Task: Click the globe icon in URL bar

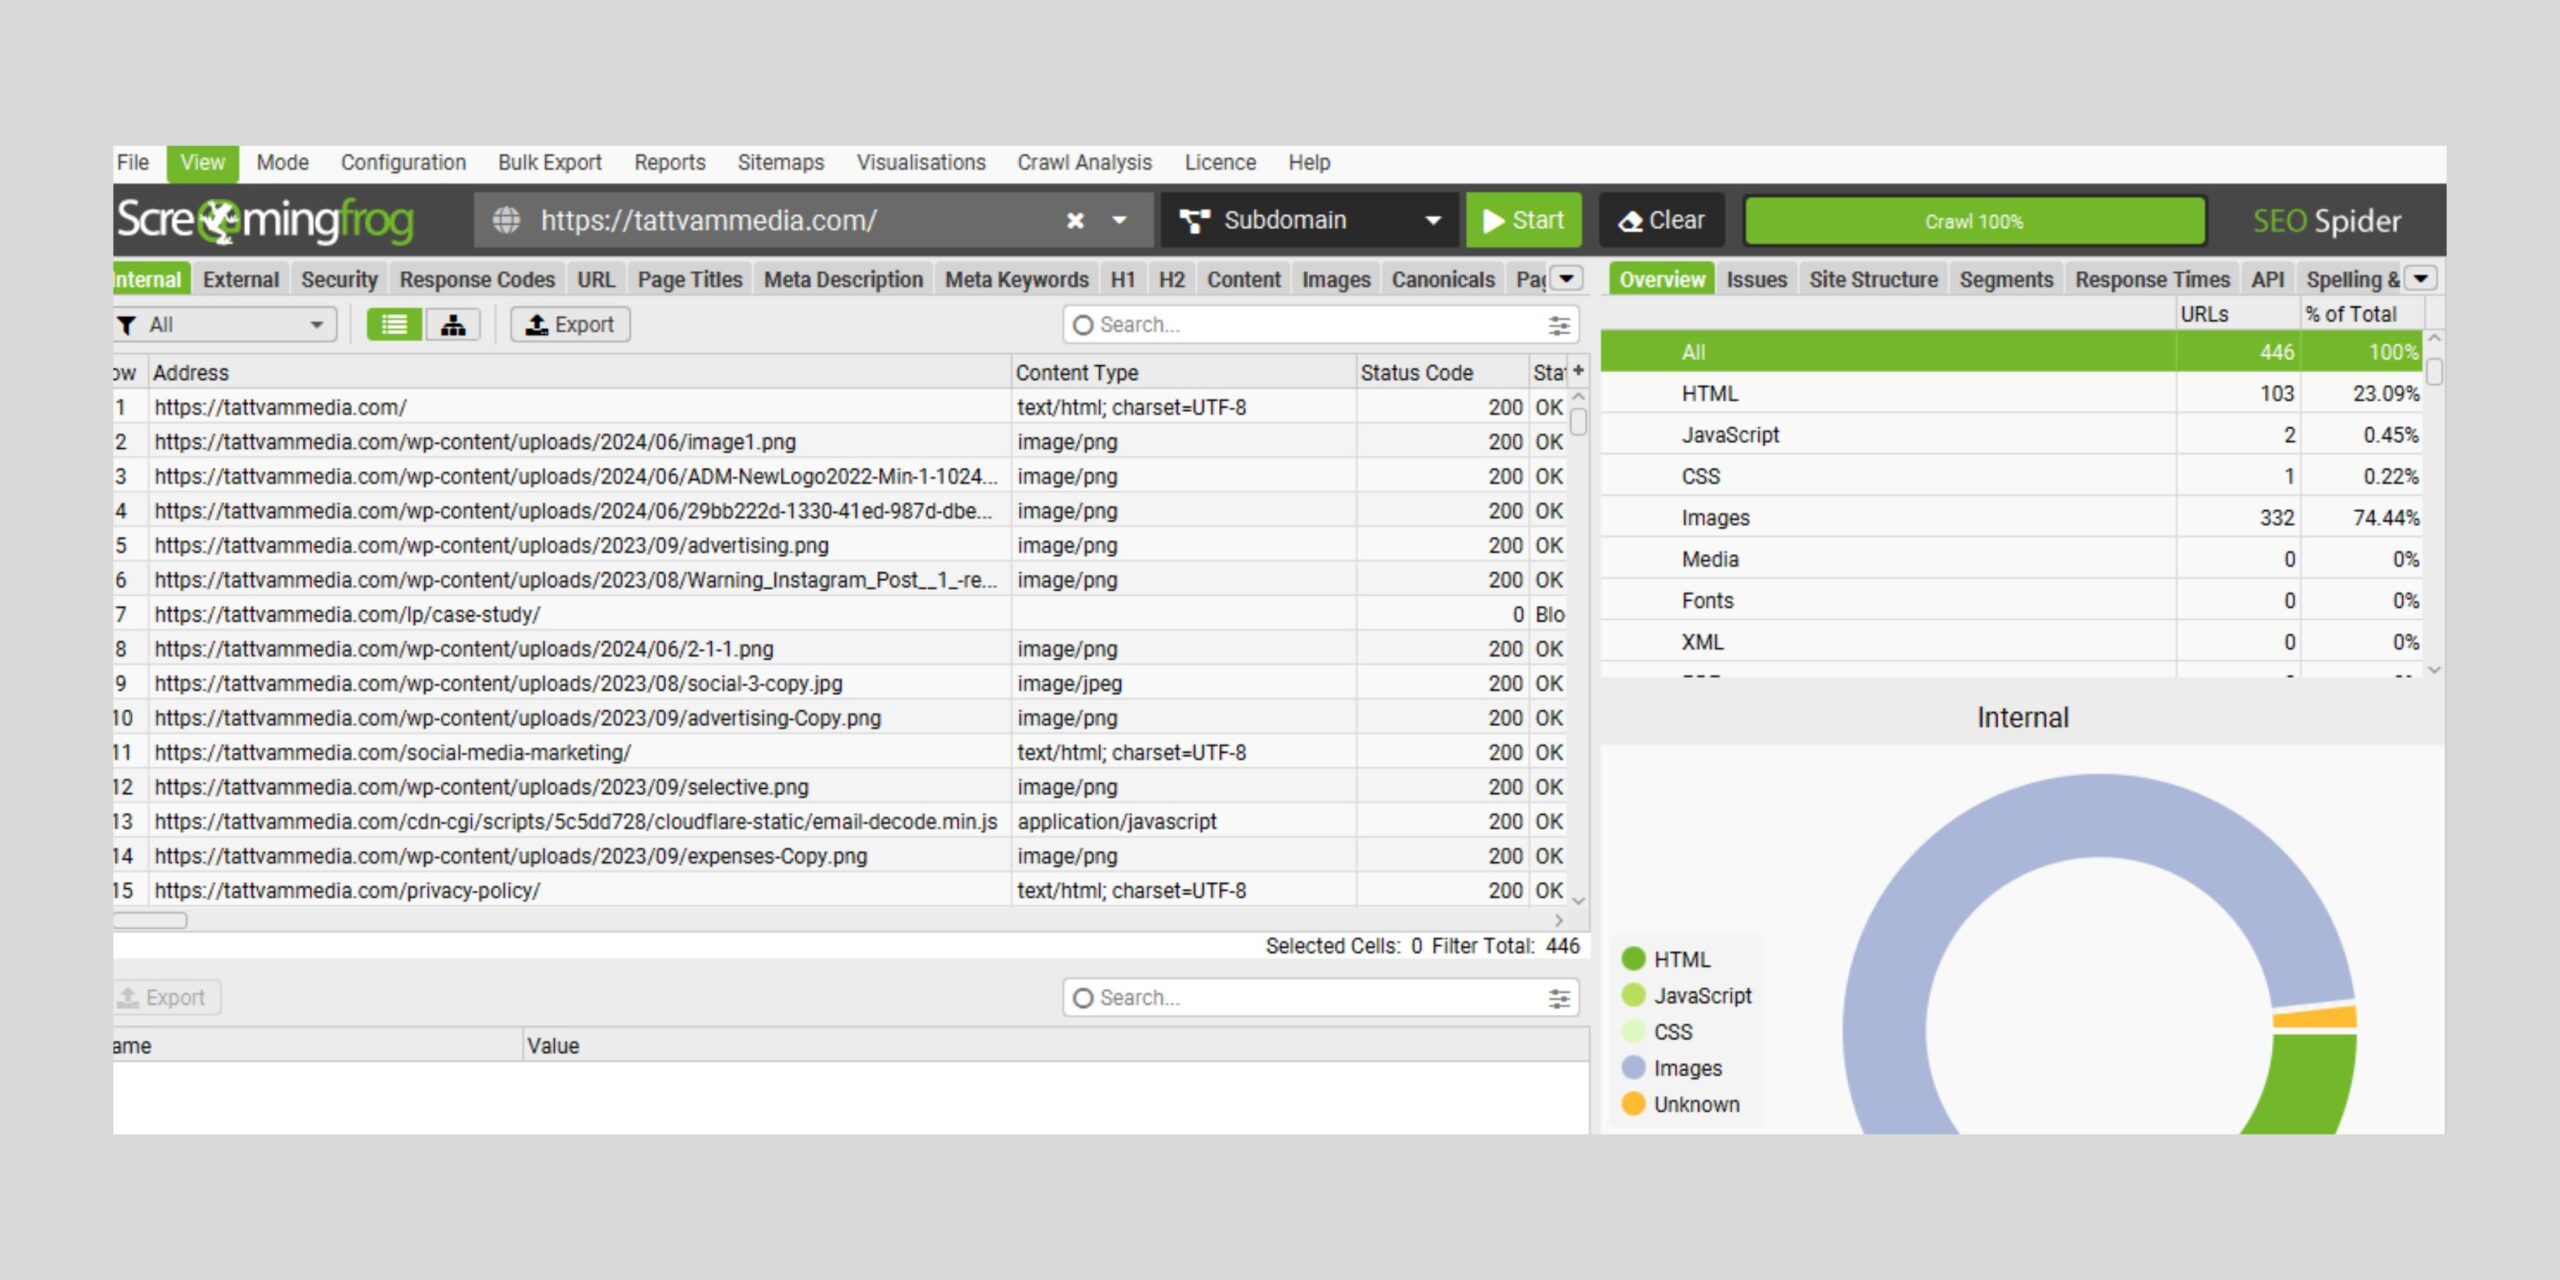Action: click(507, 220)
